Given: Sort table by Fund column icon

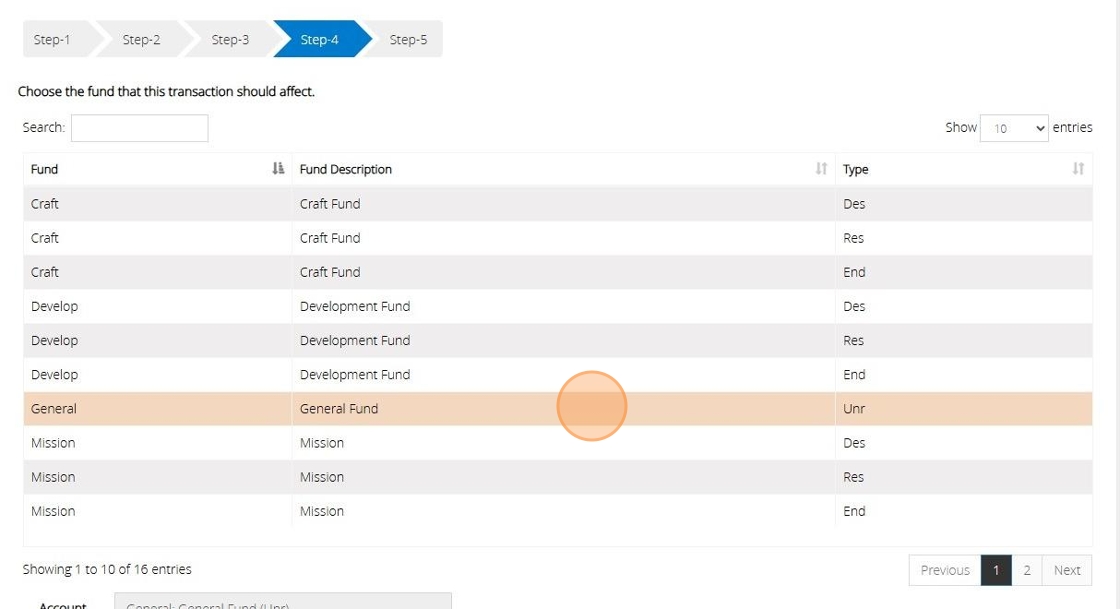Looking at the screenshot, I should [278, 169].
